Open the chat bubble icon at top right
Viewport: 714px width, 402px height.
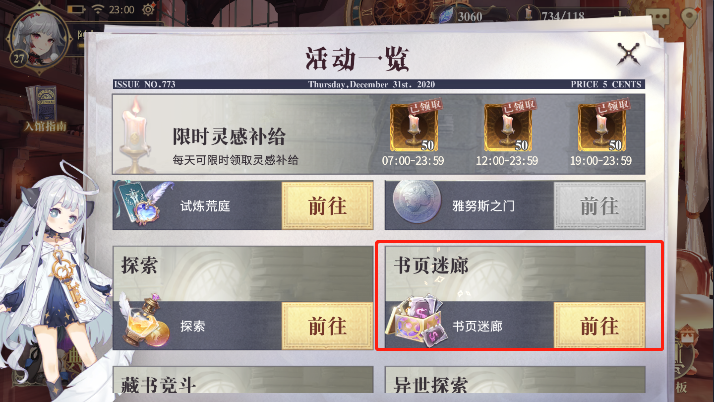click(660, 17)
